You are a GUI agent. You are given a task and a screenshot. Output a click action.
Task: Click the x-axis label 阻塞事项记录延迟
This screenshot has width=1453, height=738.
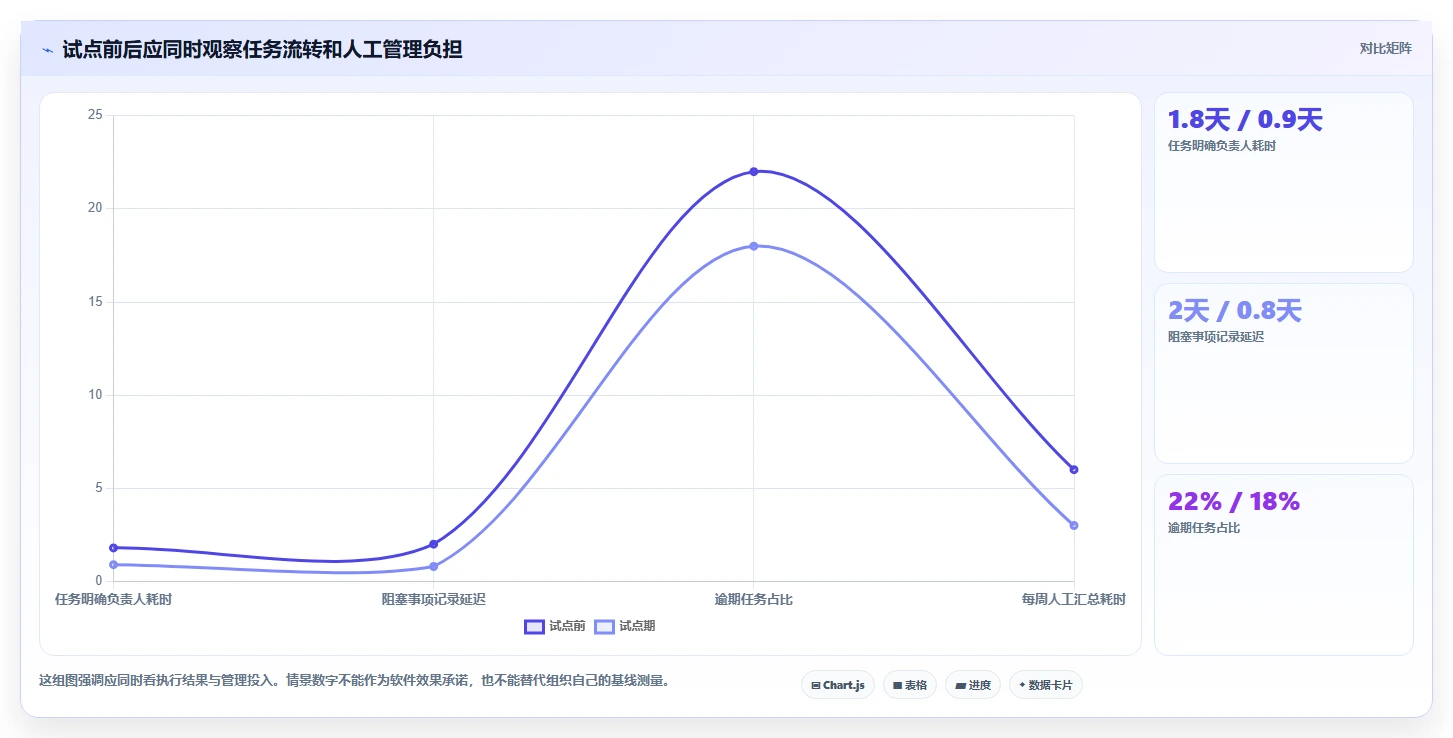433,599
